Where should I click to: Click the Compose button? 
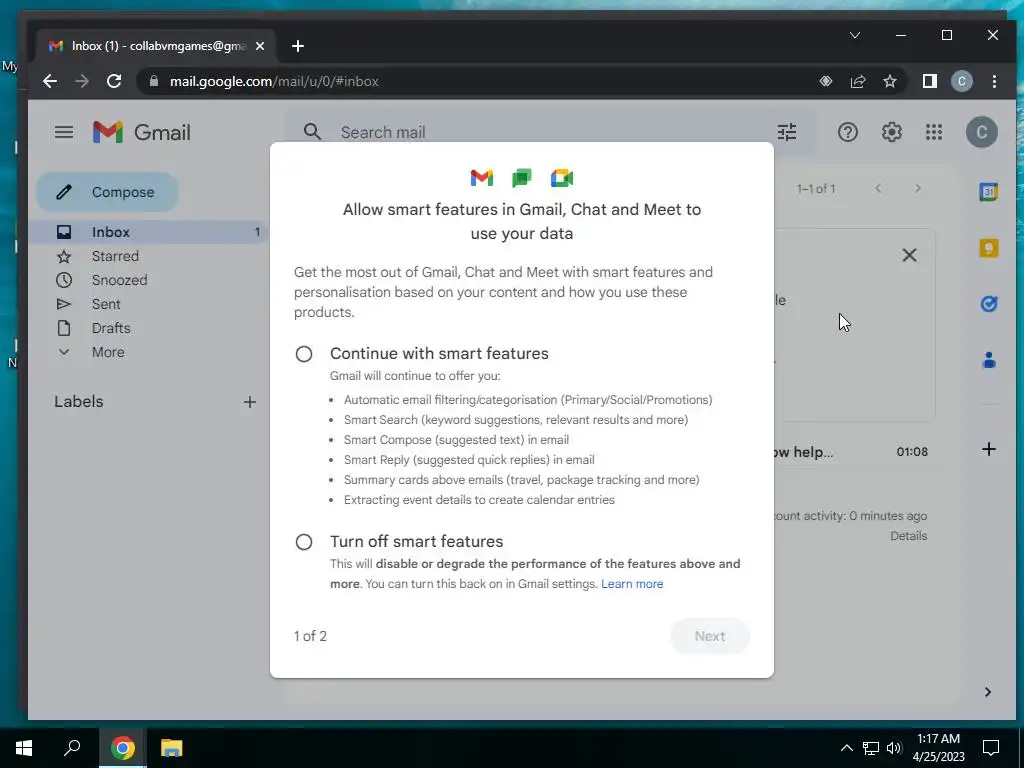(107, 192)
